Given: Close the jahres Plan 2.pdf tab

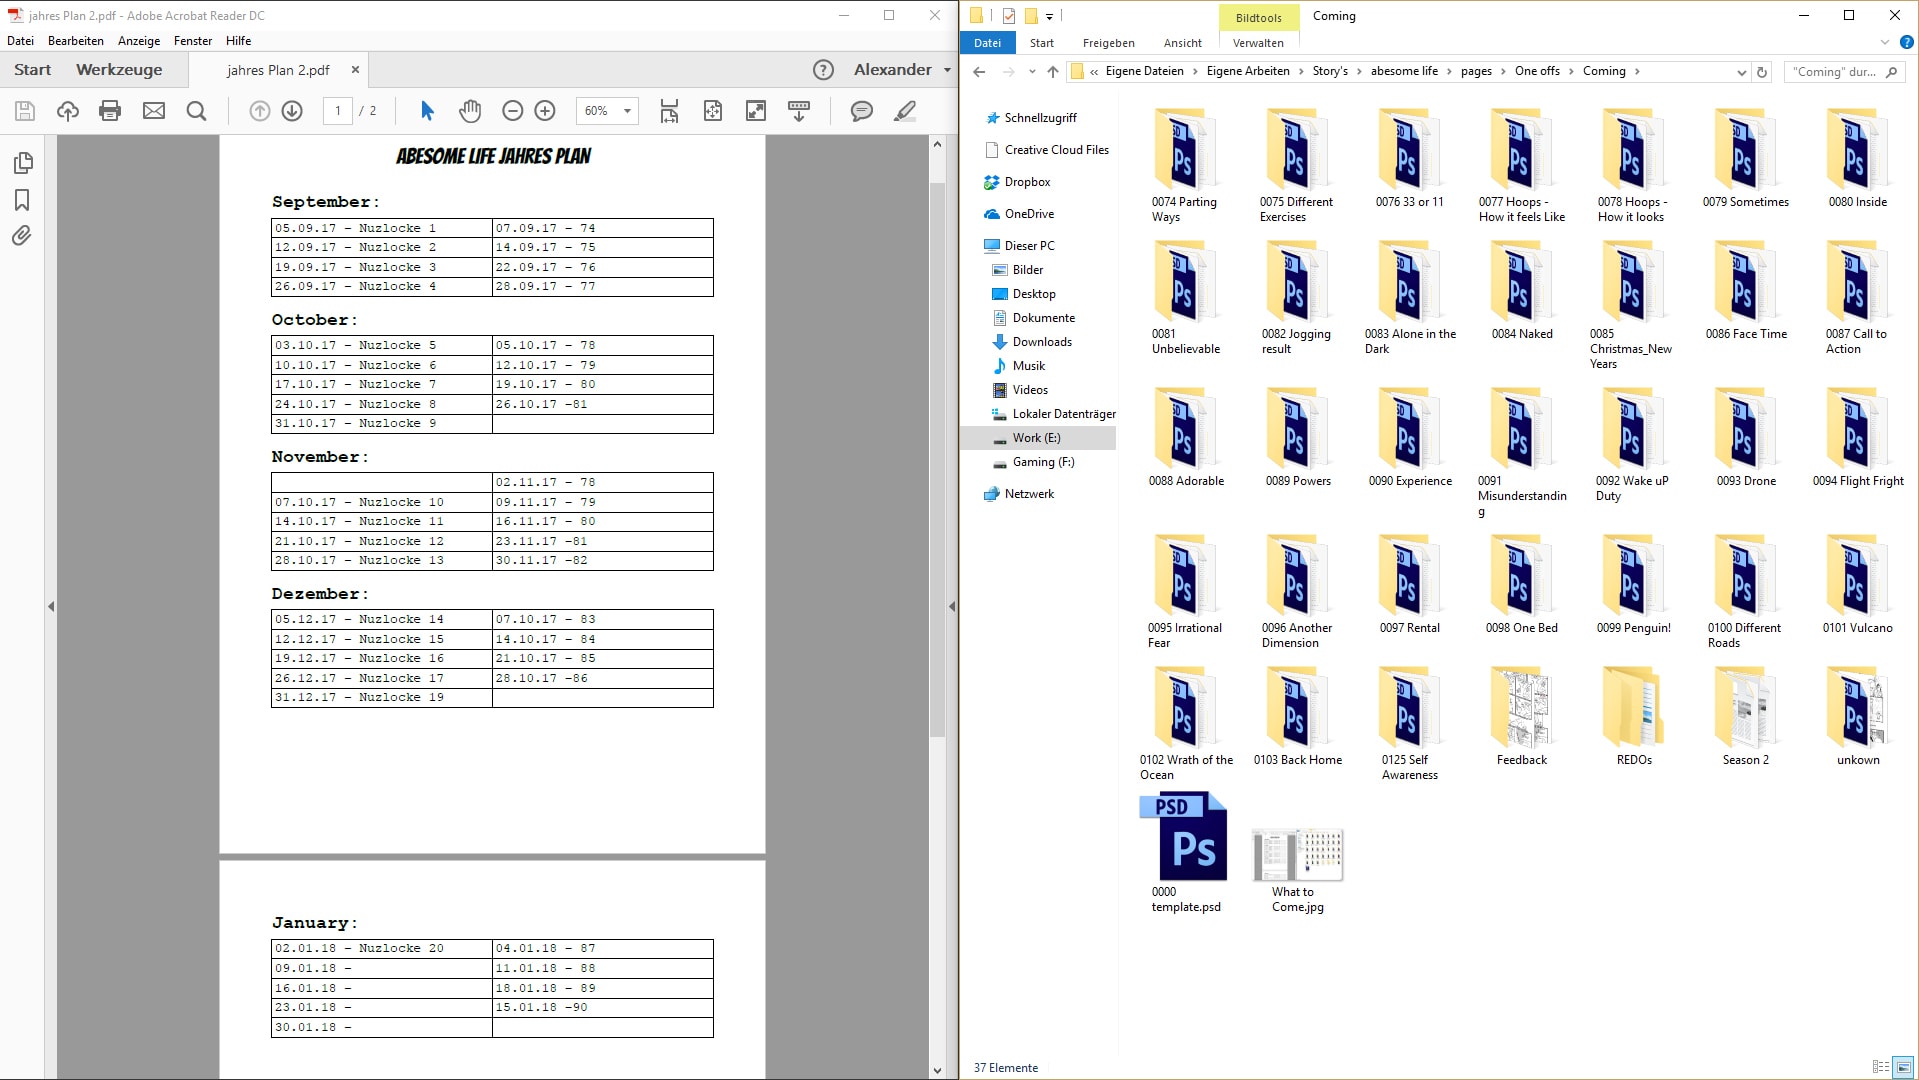Looking at the screenshot, I should tap(355, 70).
